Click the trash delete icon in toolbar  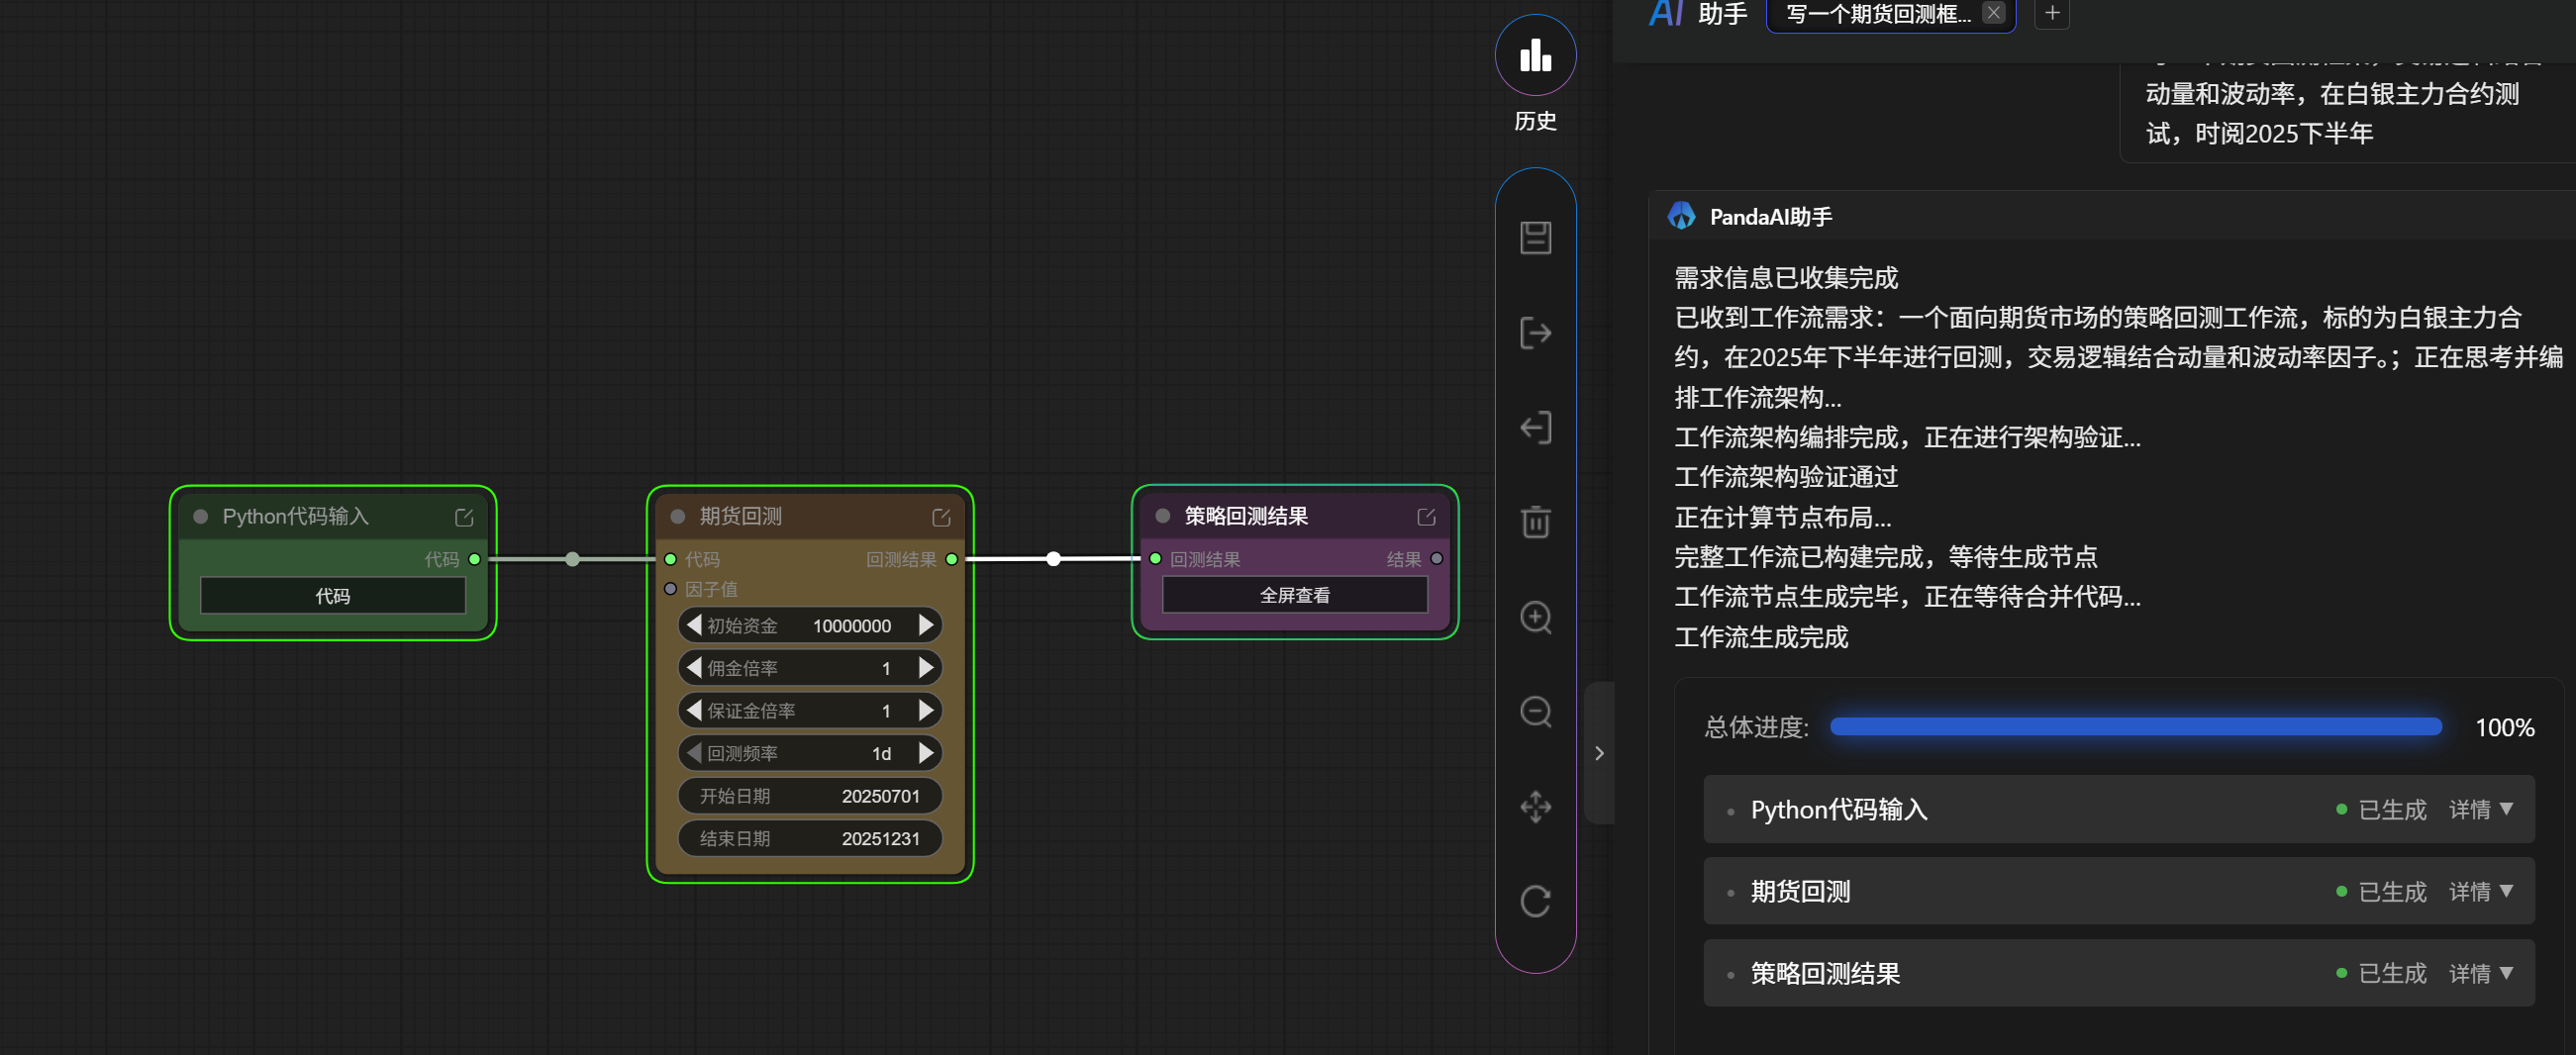1535,522
